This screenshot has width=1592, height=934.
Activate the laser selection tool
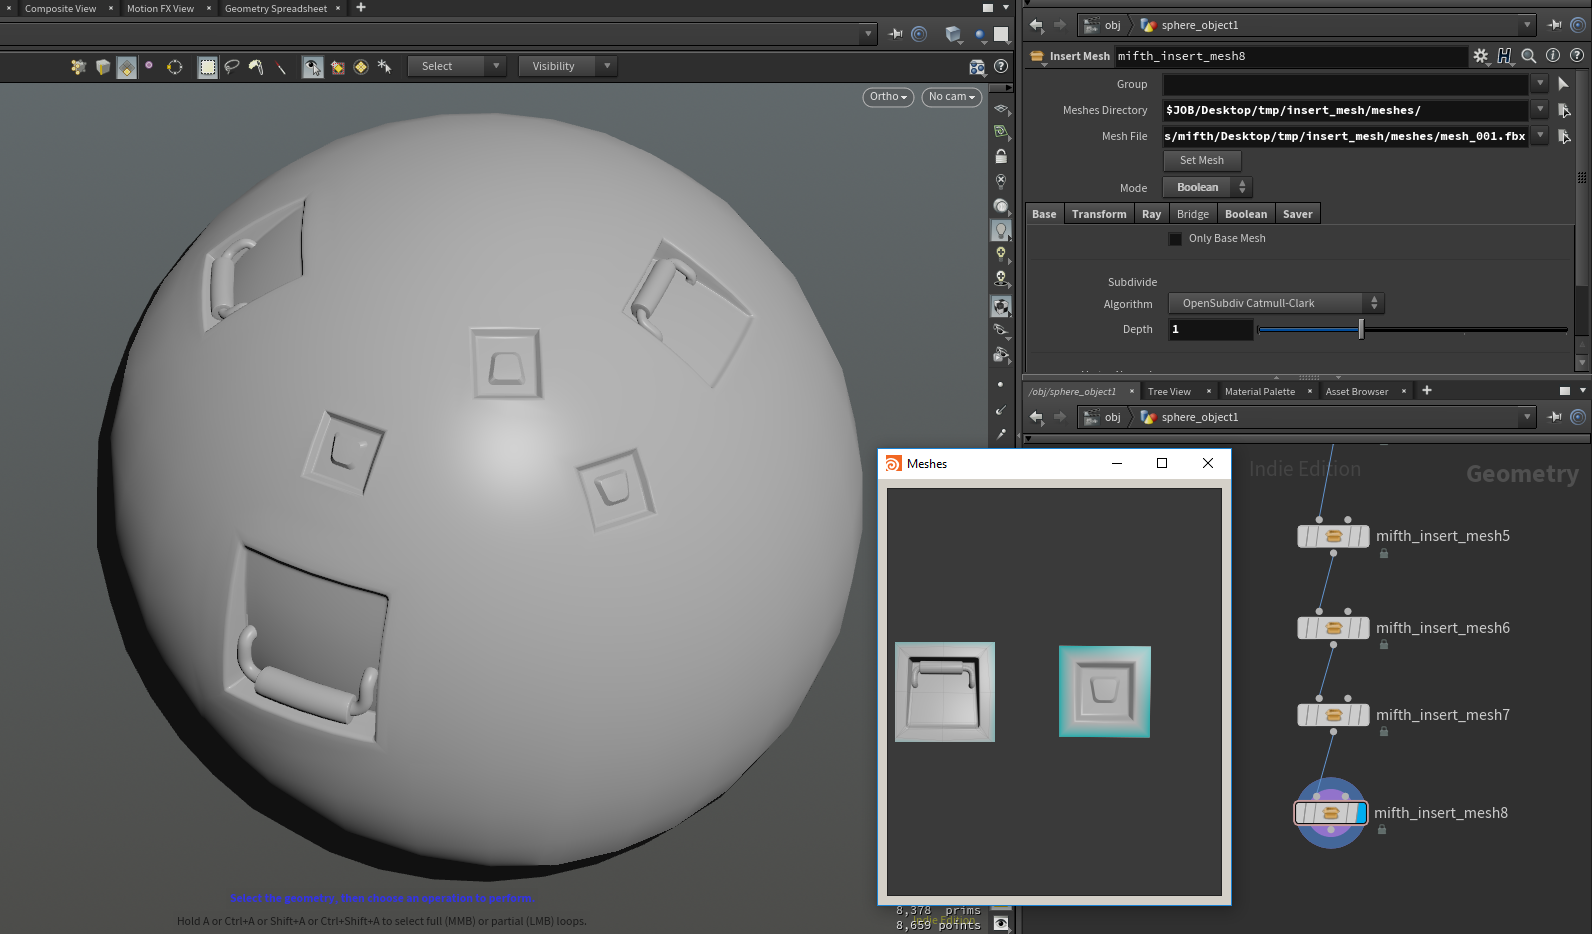[281, 67]
